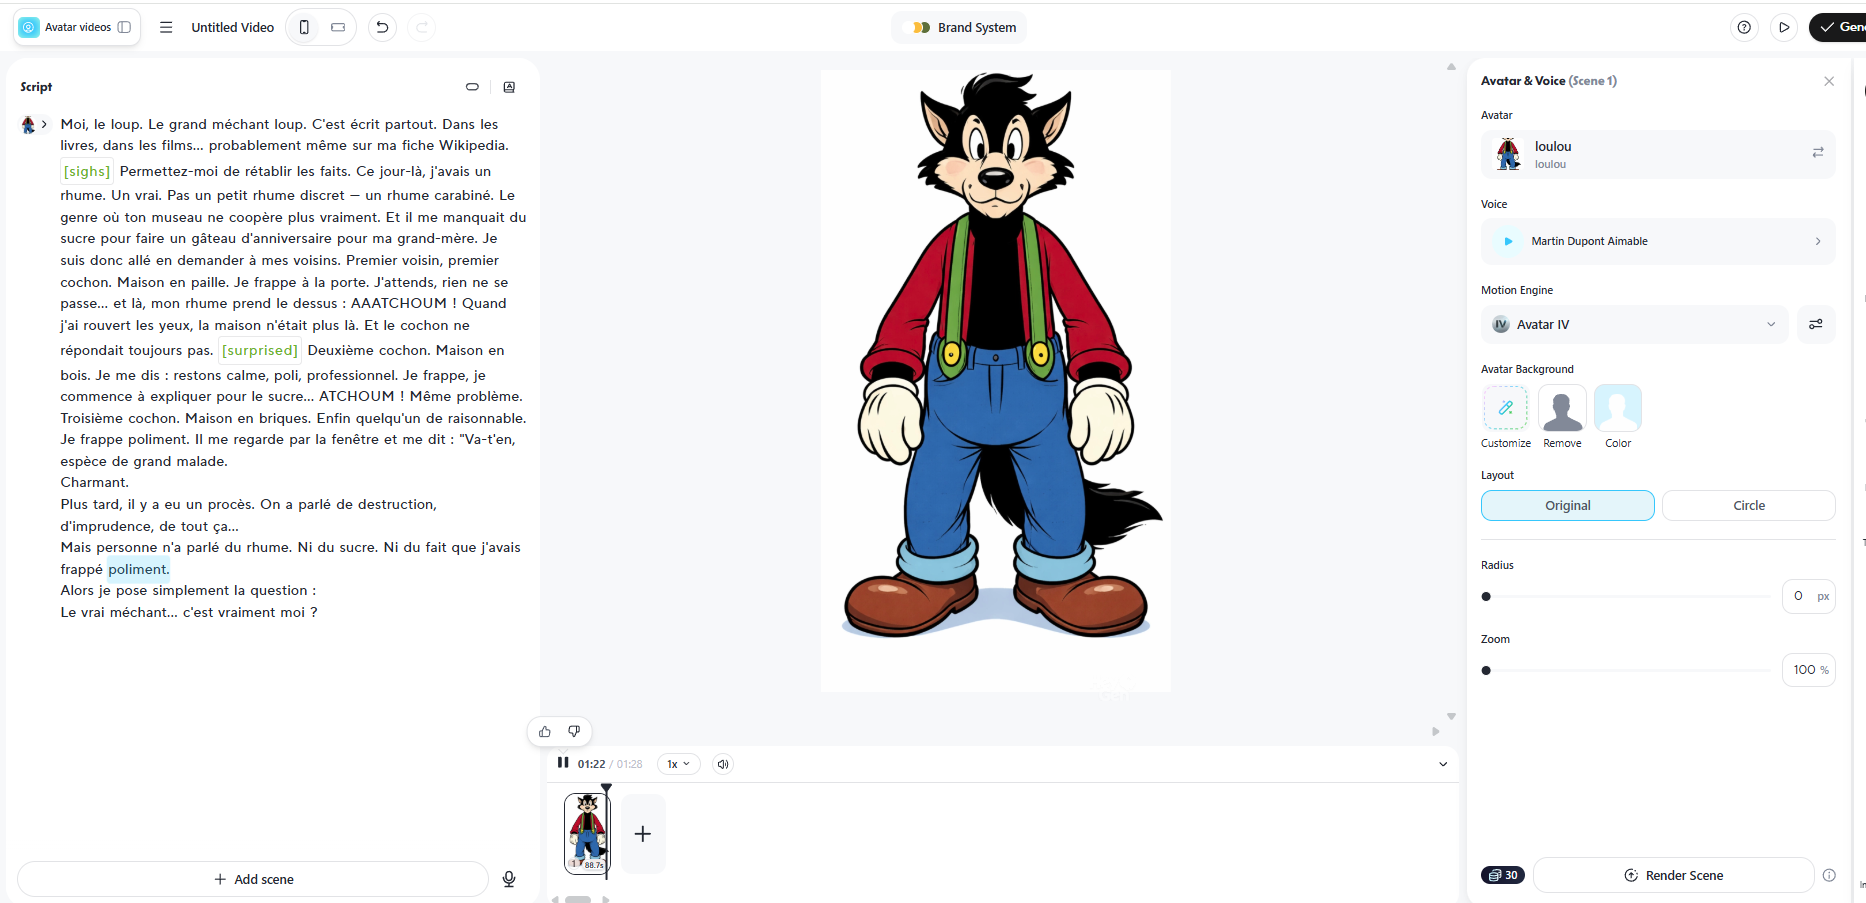
Task: Open the Avatar videos mode selector
Action: point(76,28)
